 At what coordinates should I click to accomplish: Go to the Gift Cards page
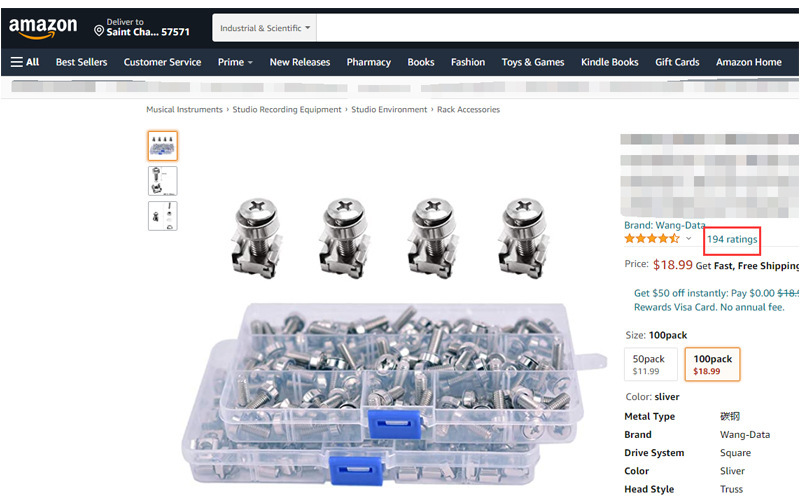tap(677, 62)
